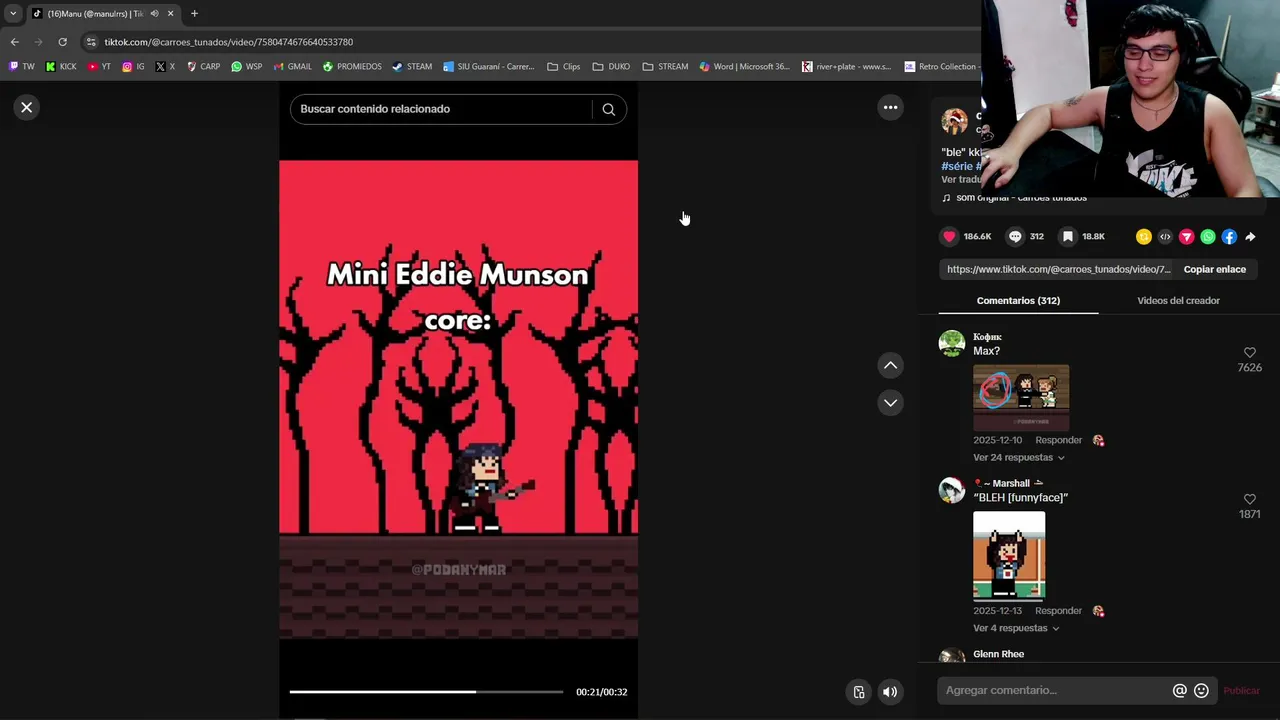The height and width of the screenshot is (720, 1280).
Task: Click the browser back arrow
Action: coord(14,42)
